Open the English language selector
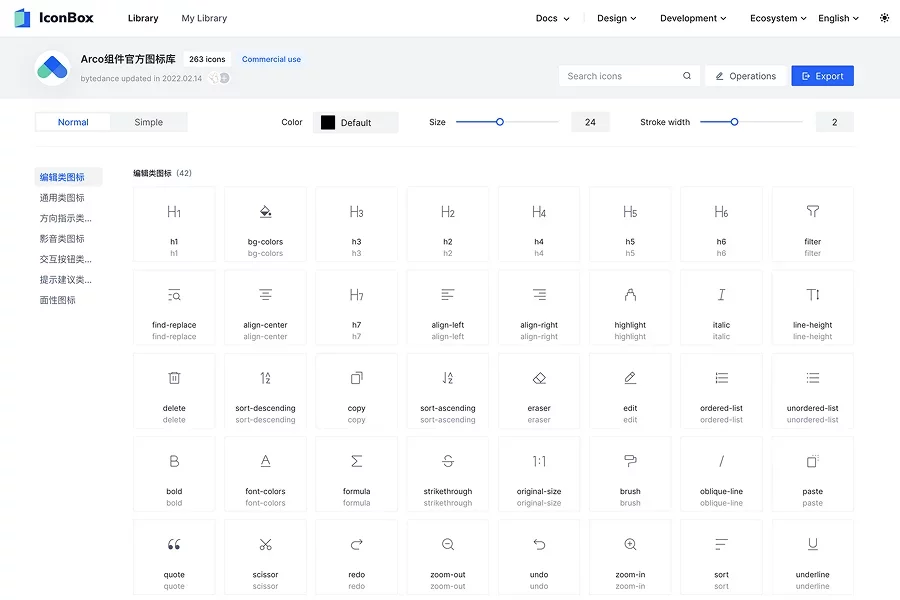The width and height of the screenshot is (900, 600). (839, 18)
